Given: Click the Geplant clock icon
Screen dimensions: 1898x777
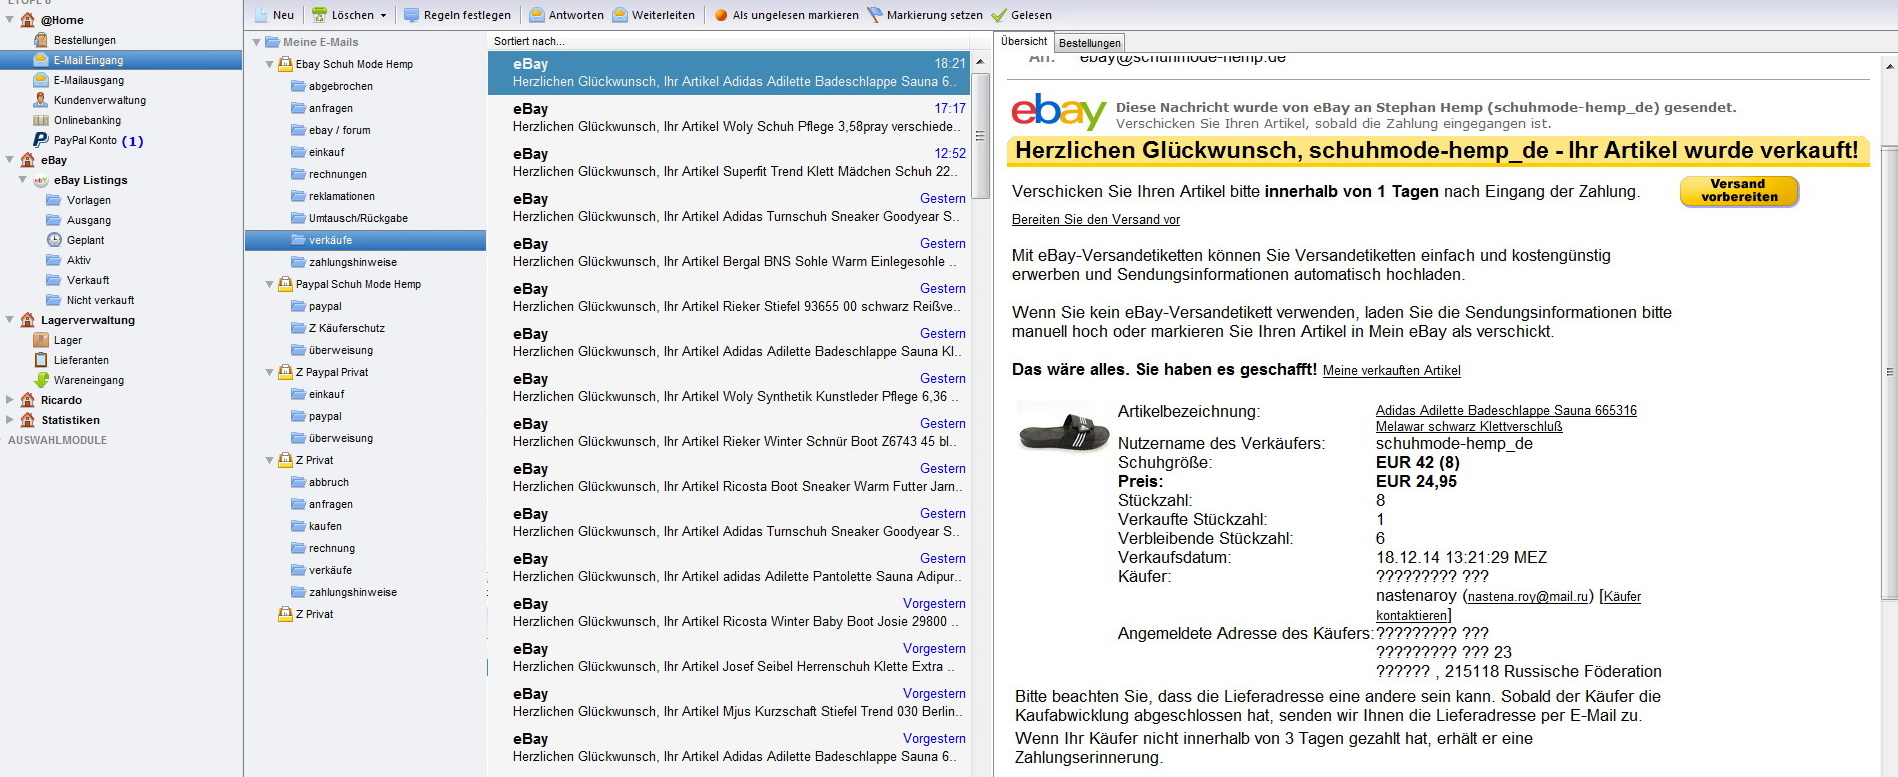Looking at the screenshot, I should pyautogui.click(x=54, y=240).
